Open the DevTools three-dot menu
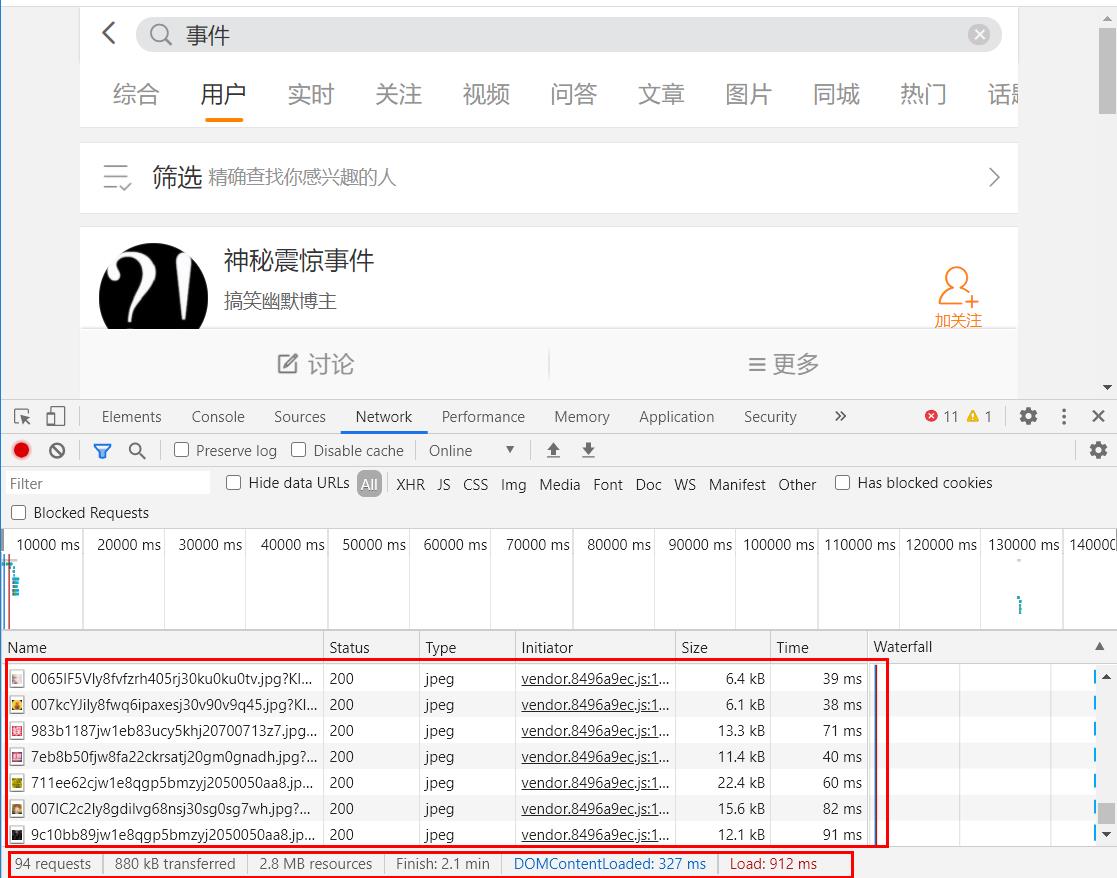Image resolution: width=1117 pixels, height=878 pixels. click(x=1064, y=417)
